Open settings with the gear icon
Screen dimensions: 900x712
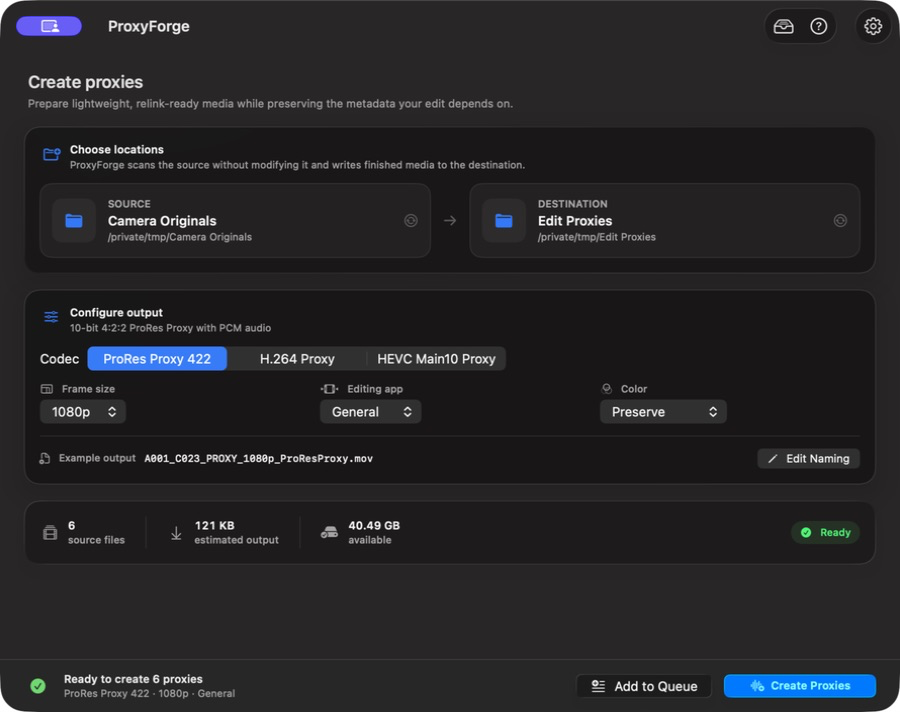coord(872,26)
